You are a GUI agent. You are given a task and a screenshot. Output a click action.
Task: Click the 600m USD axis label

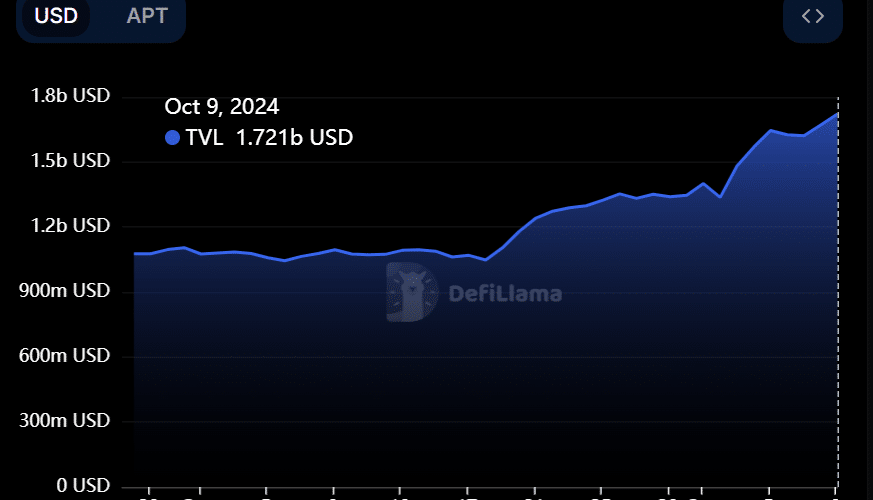(65, 356)
